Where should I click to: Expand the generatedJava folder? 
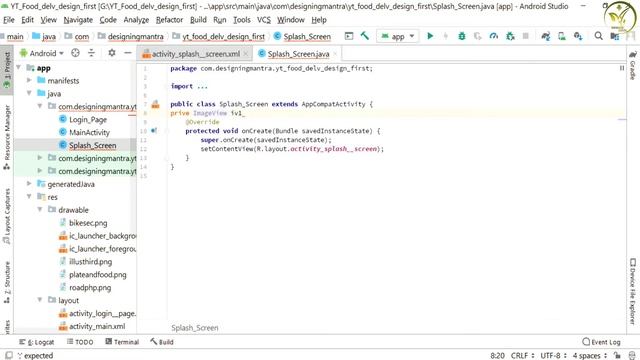pyautogui.click(x=29, y=184)
